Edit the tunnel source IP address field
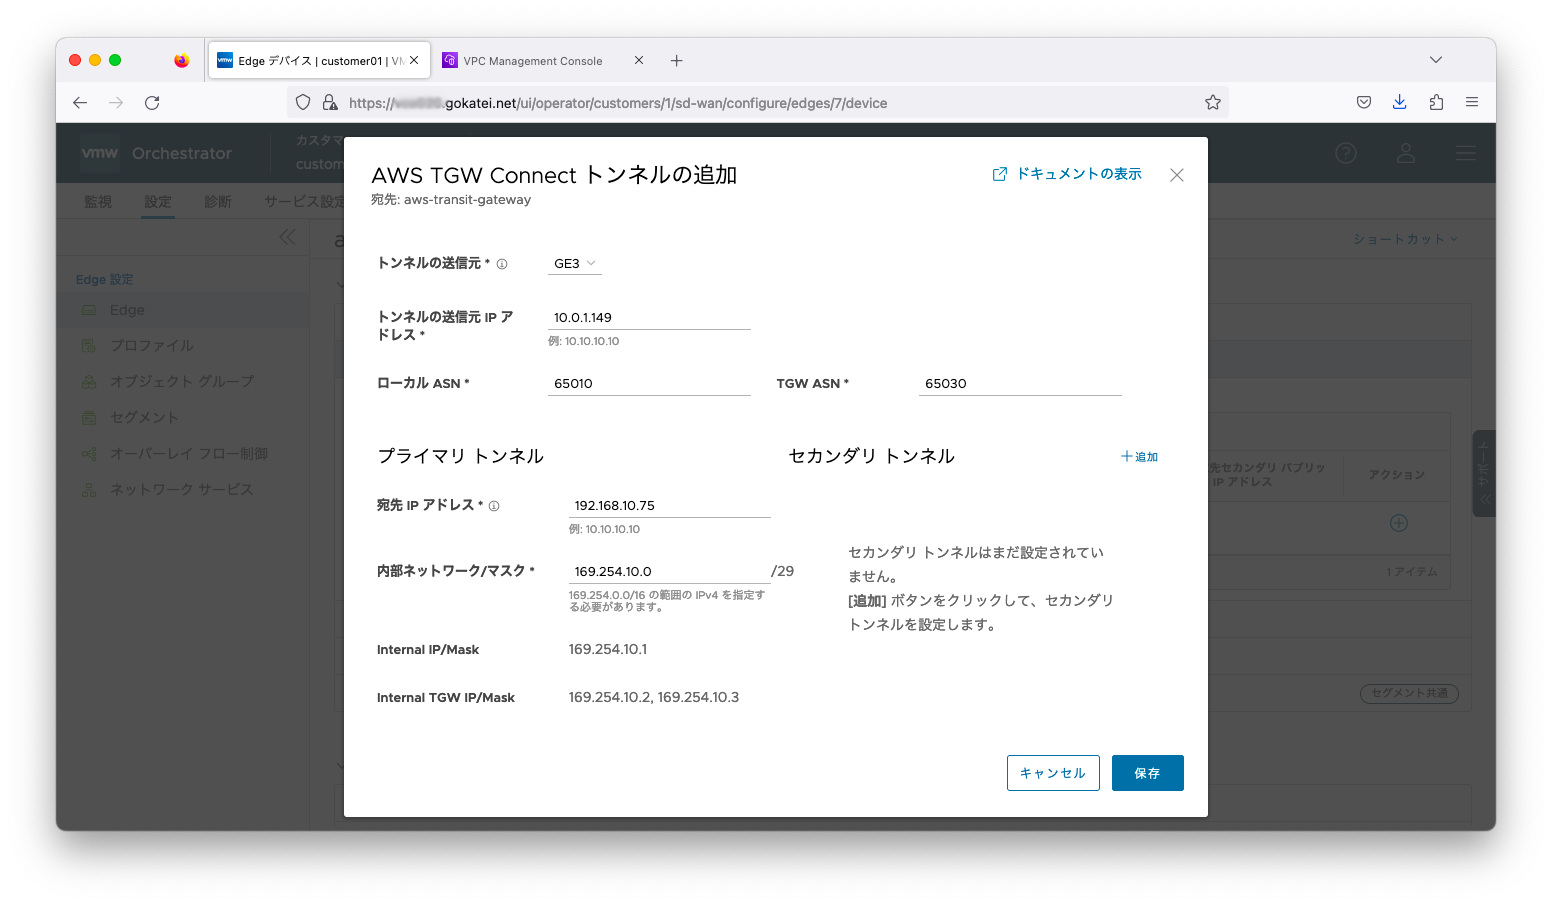This screenshot has height=905, width=1552. tap(649, 318)
